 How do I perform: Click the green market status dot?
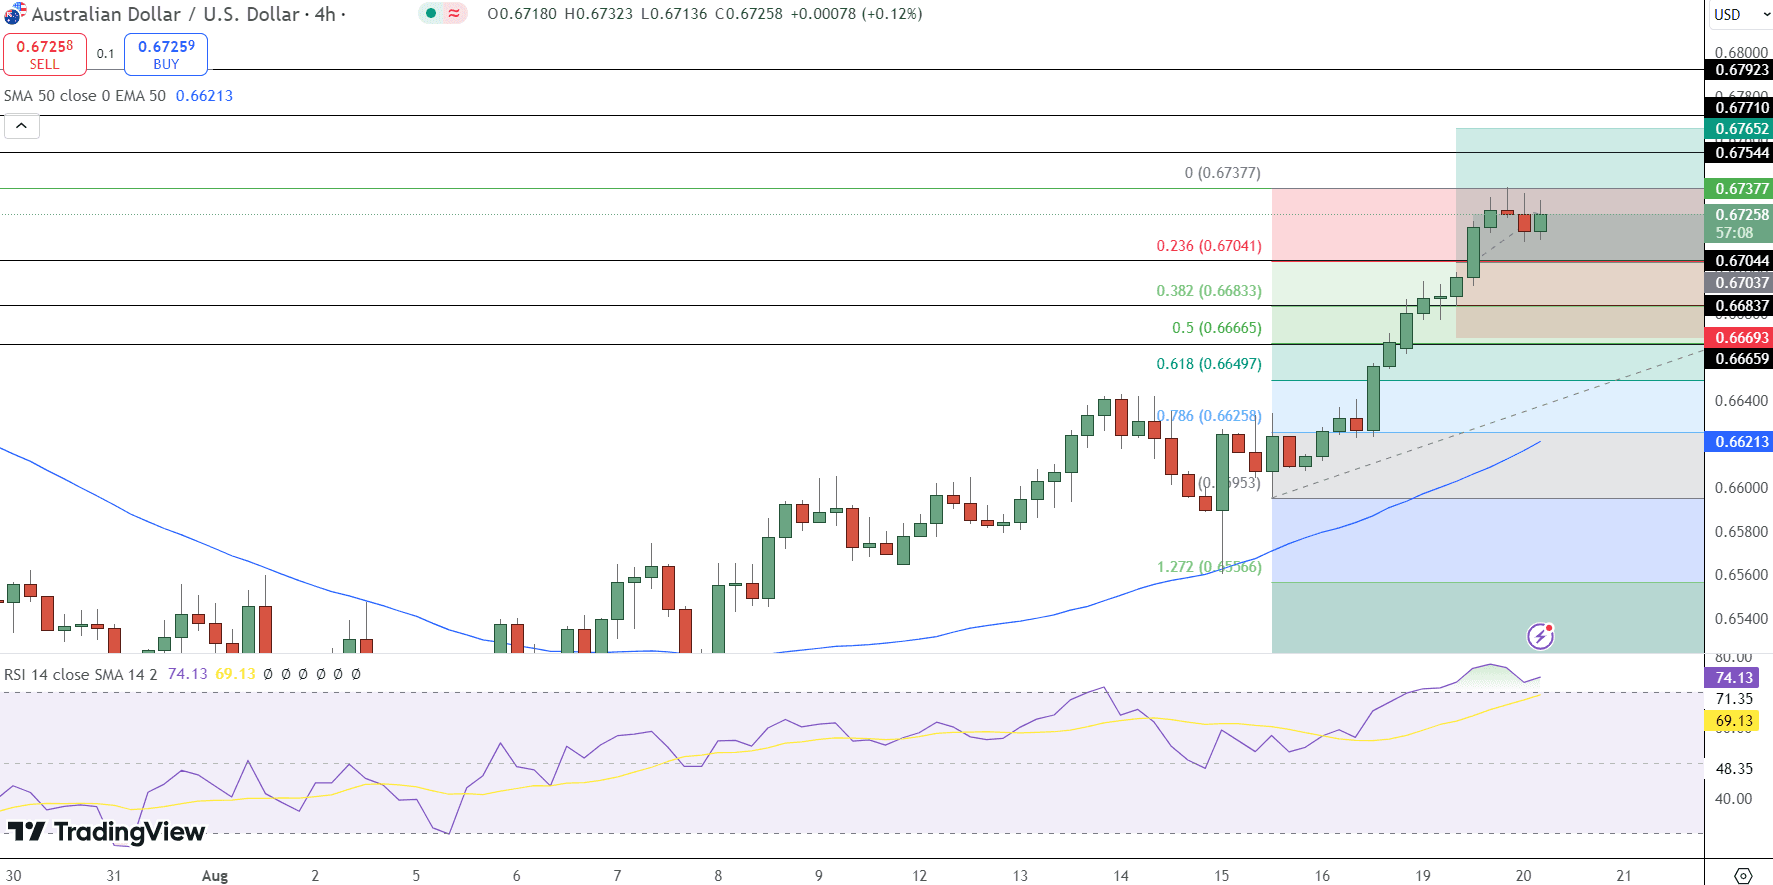pos(431,14)
